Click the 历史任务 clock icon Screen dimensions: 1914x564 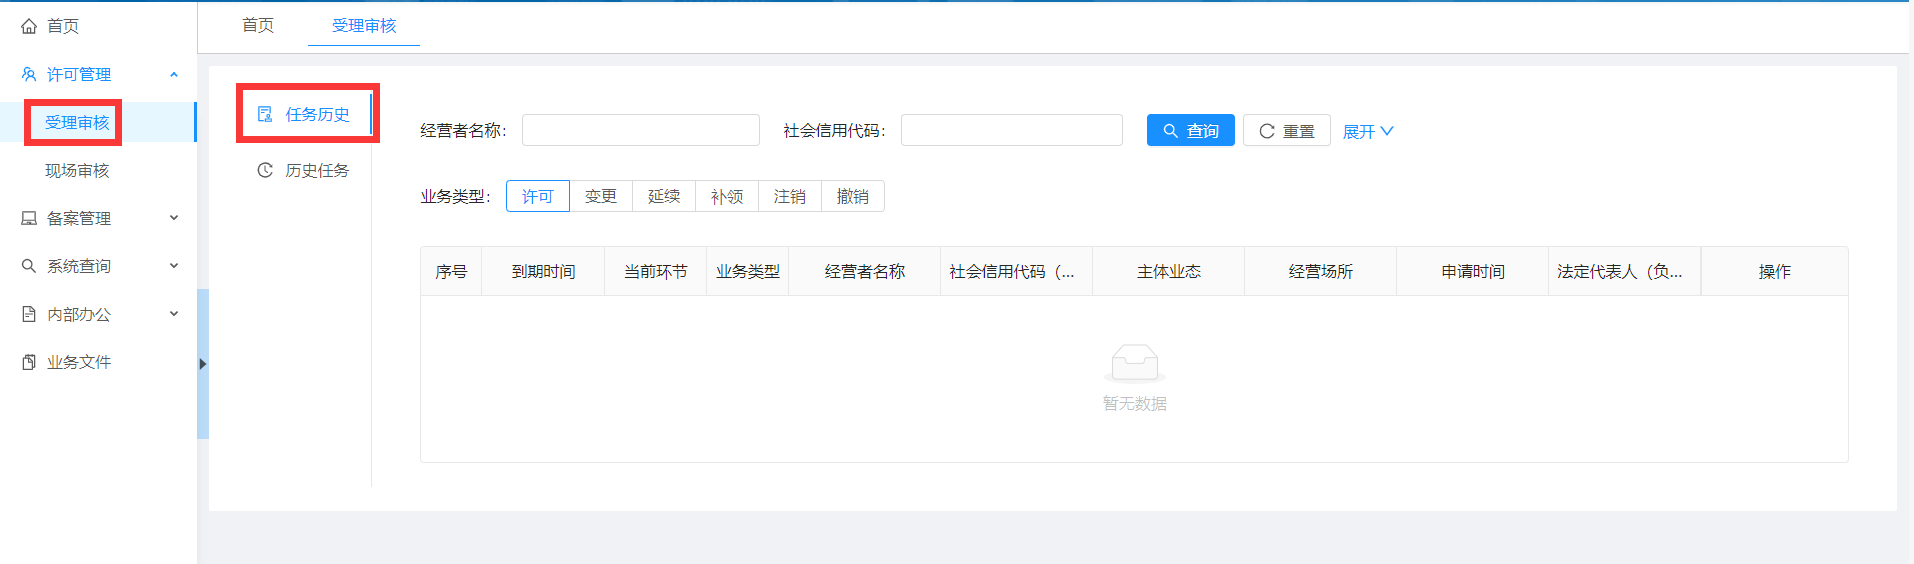[265, 170]
